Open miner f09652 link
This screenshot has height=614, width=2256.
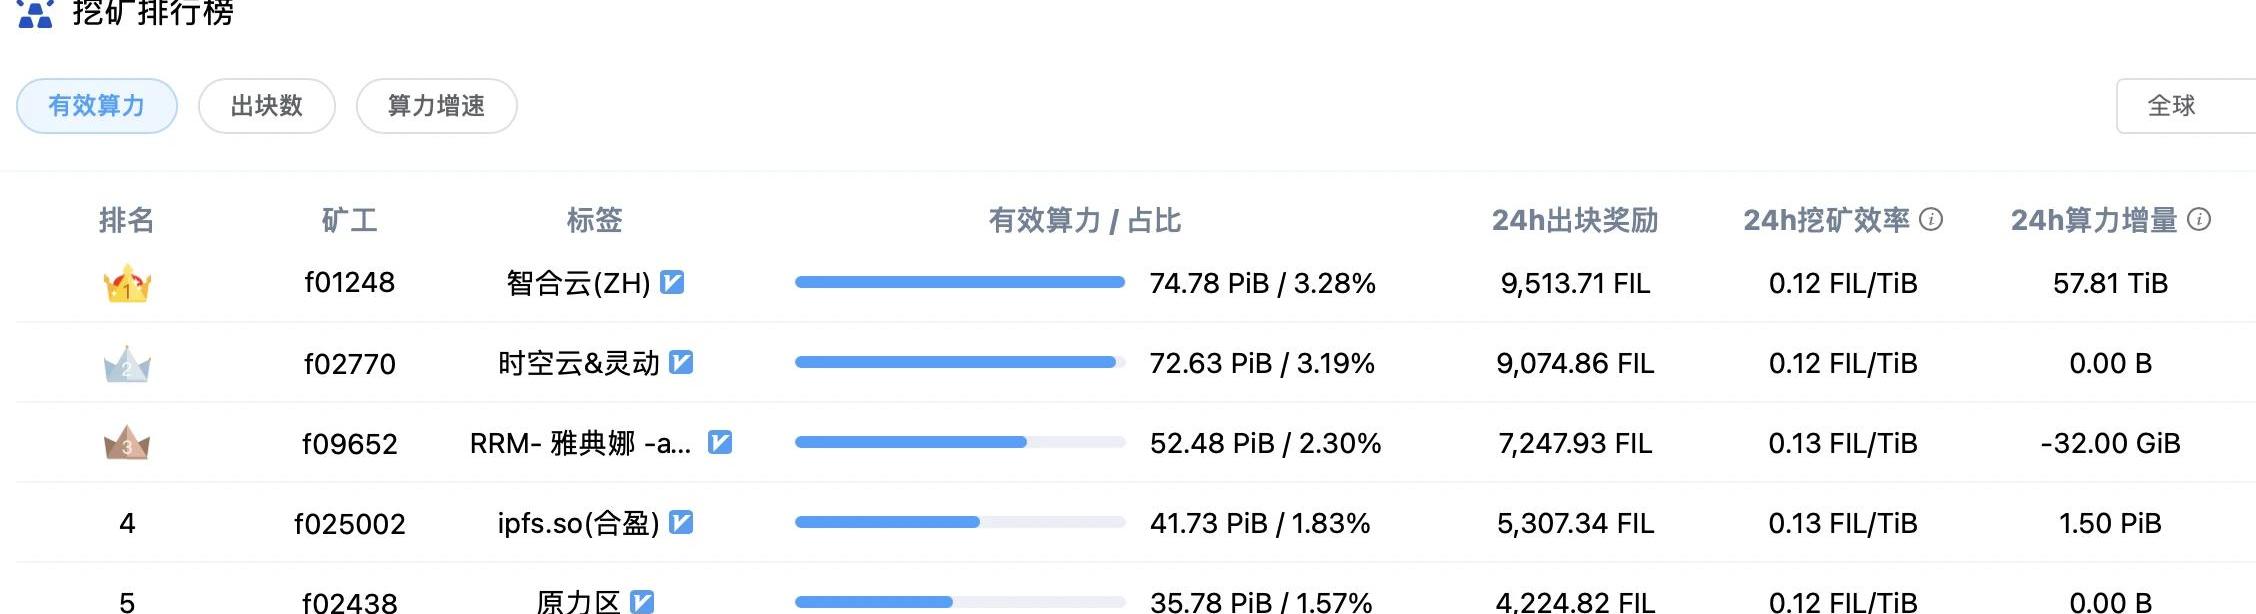[x=350, y=443]
